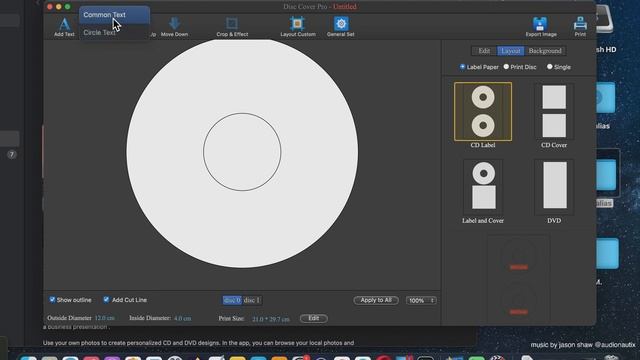Select the Print Disc radio option
Viewport: 640px width, 360px height.
506,67
